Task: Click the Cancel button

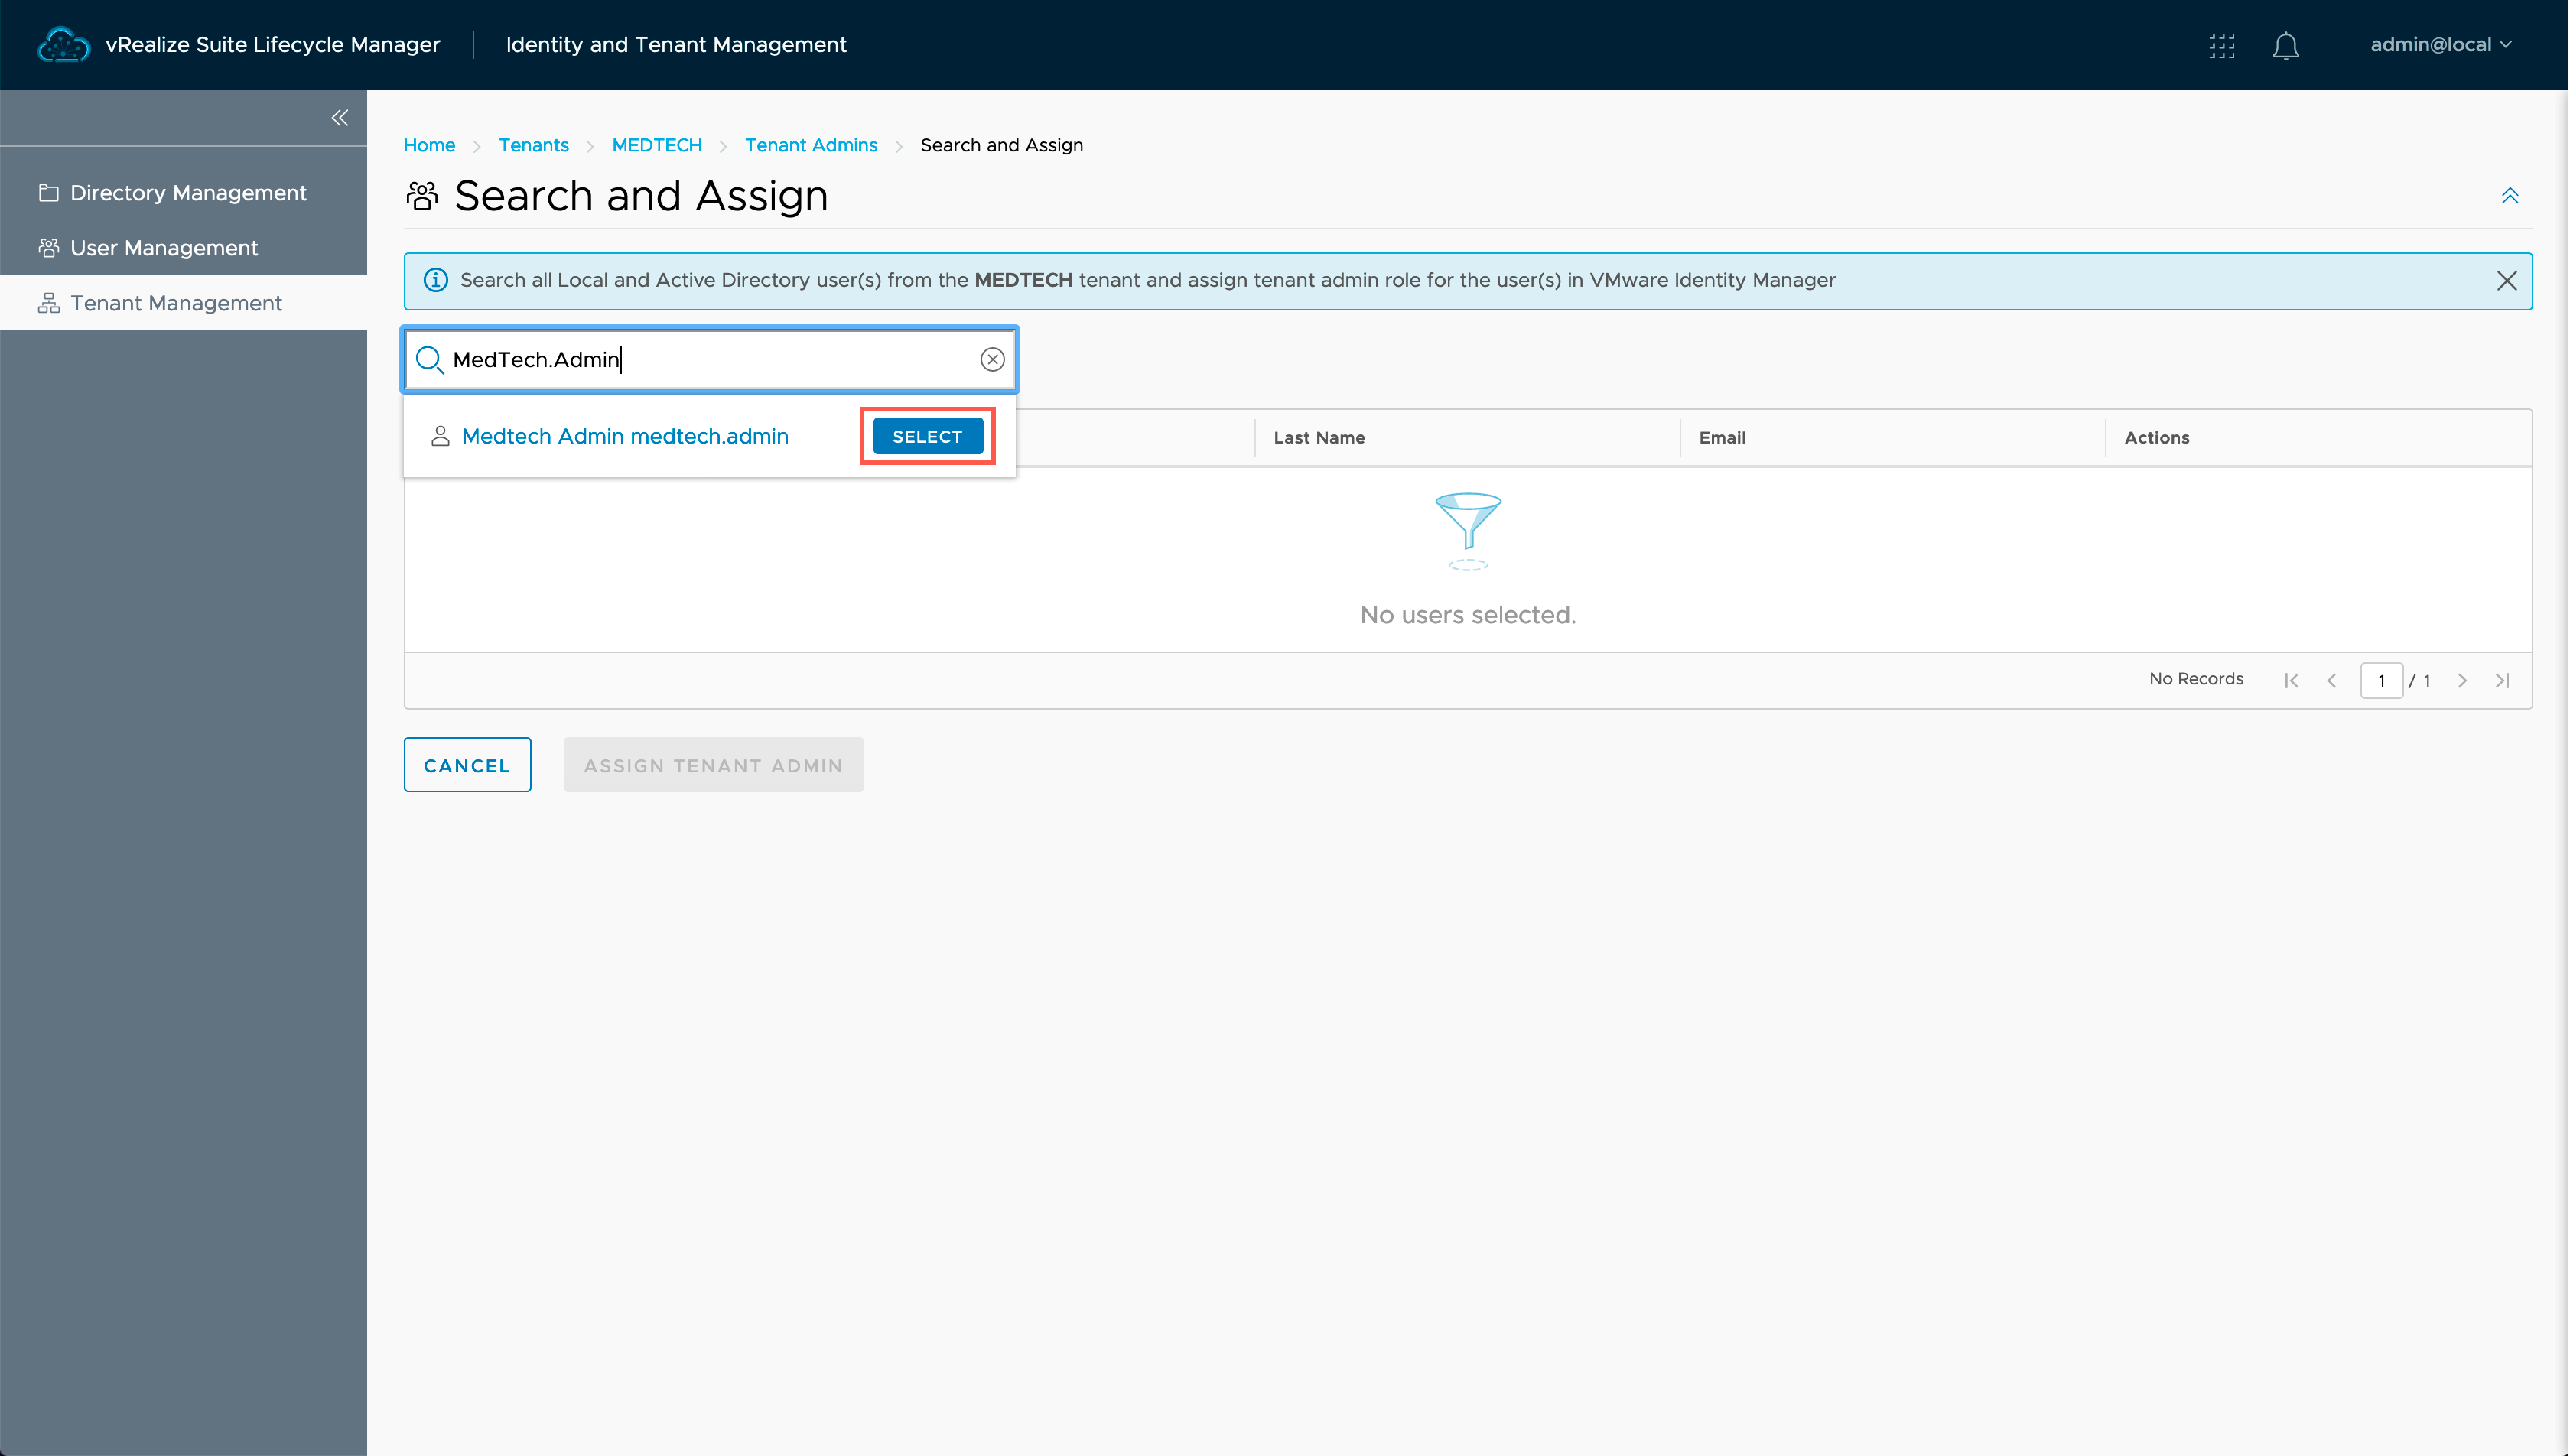Action: [467, 765]
